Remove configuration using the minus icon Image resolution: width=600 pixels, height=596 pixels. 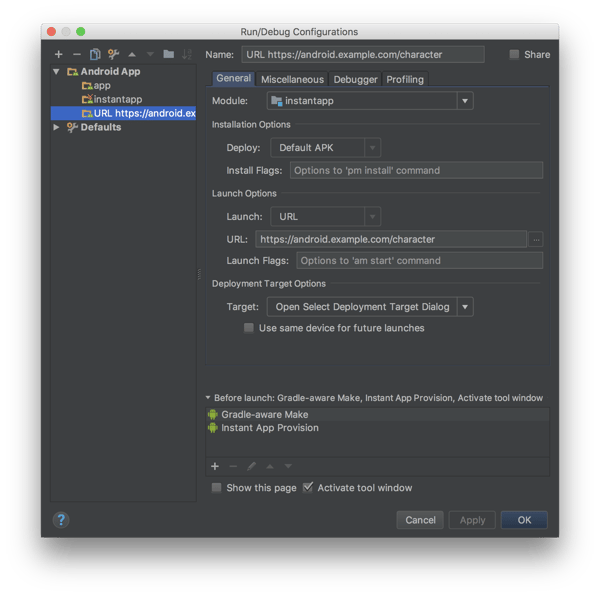point(77,54)
